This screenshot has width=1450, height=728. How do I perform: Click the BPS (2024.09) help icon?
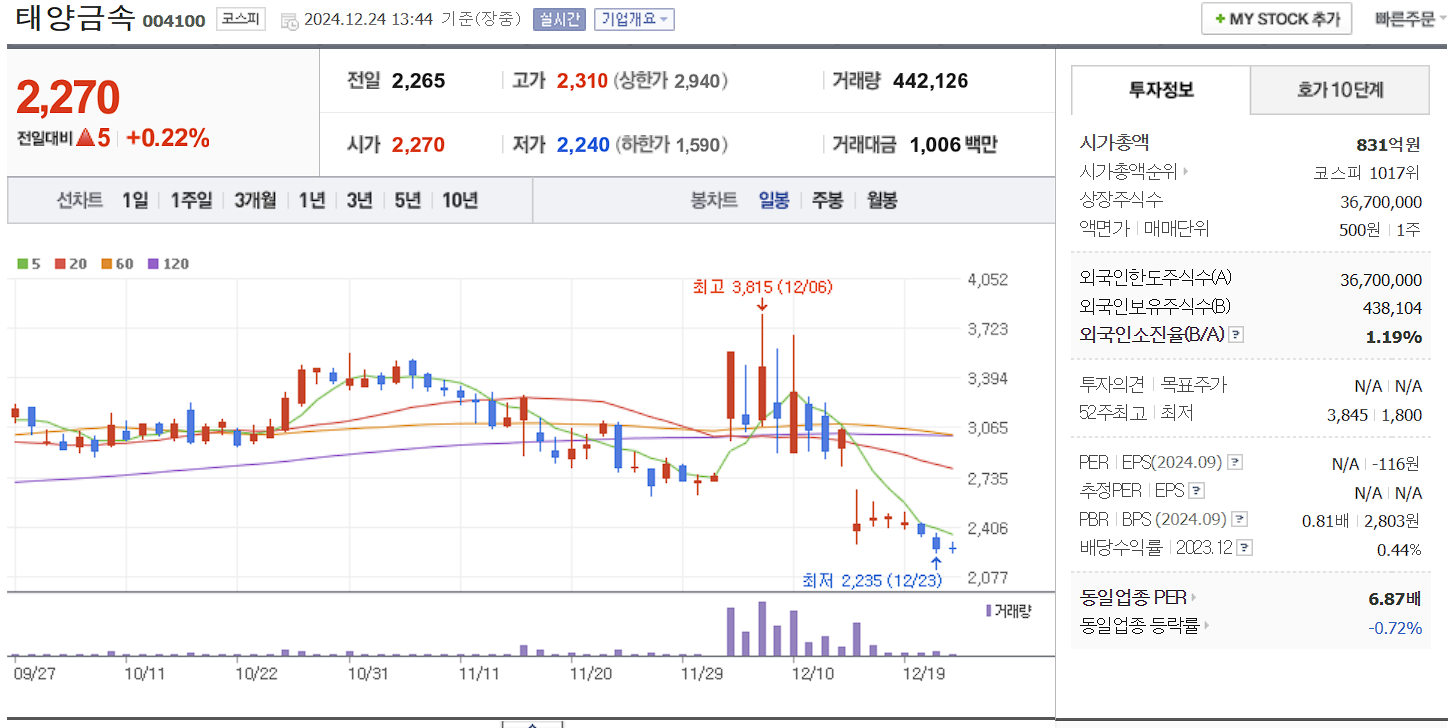[x=1240, y=518]
